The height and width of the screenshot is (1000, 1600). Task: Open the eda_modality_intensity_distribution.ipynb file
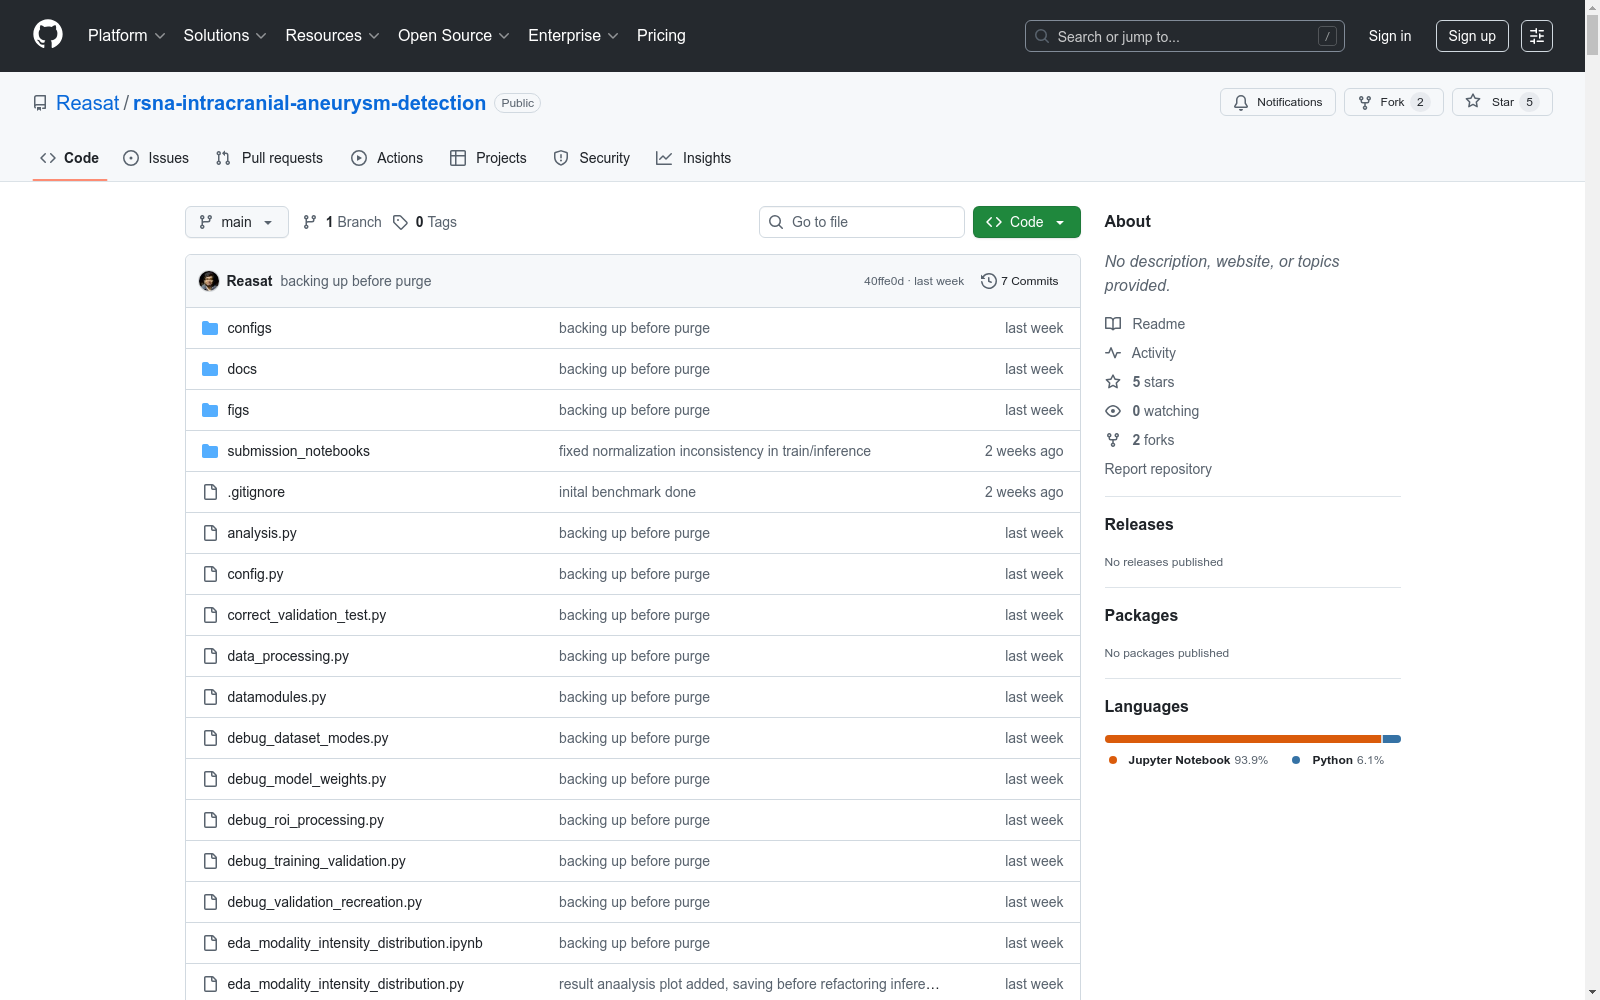[x=355, y=943]
